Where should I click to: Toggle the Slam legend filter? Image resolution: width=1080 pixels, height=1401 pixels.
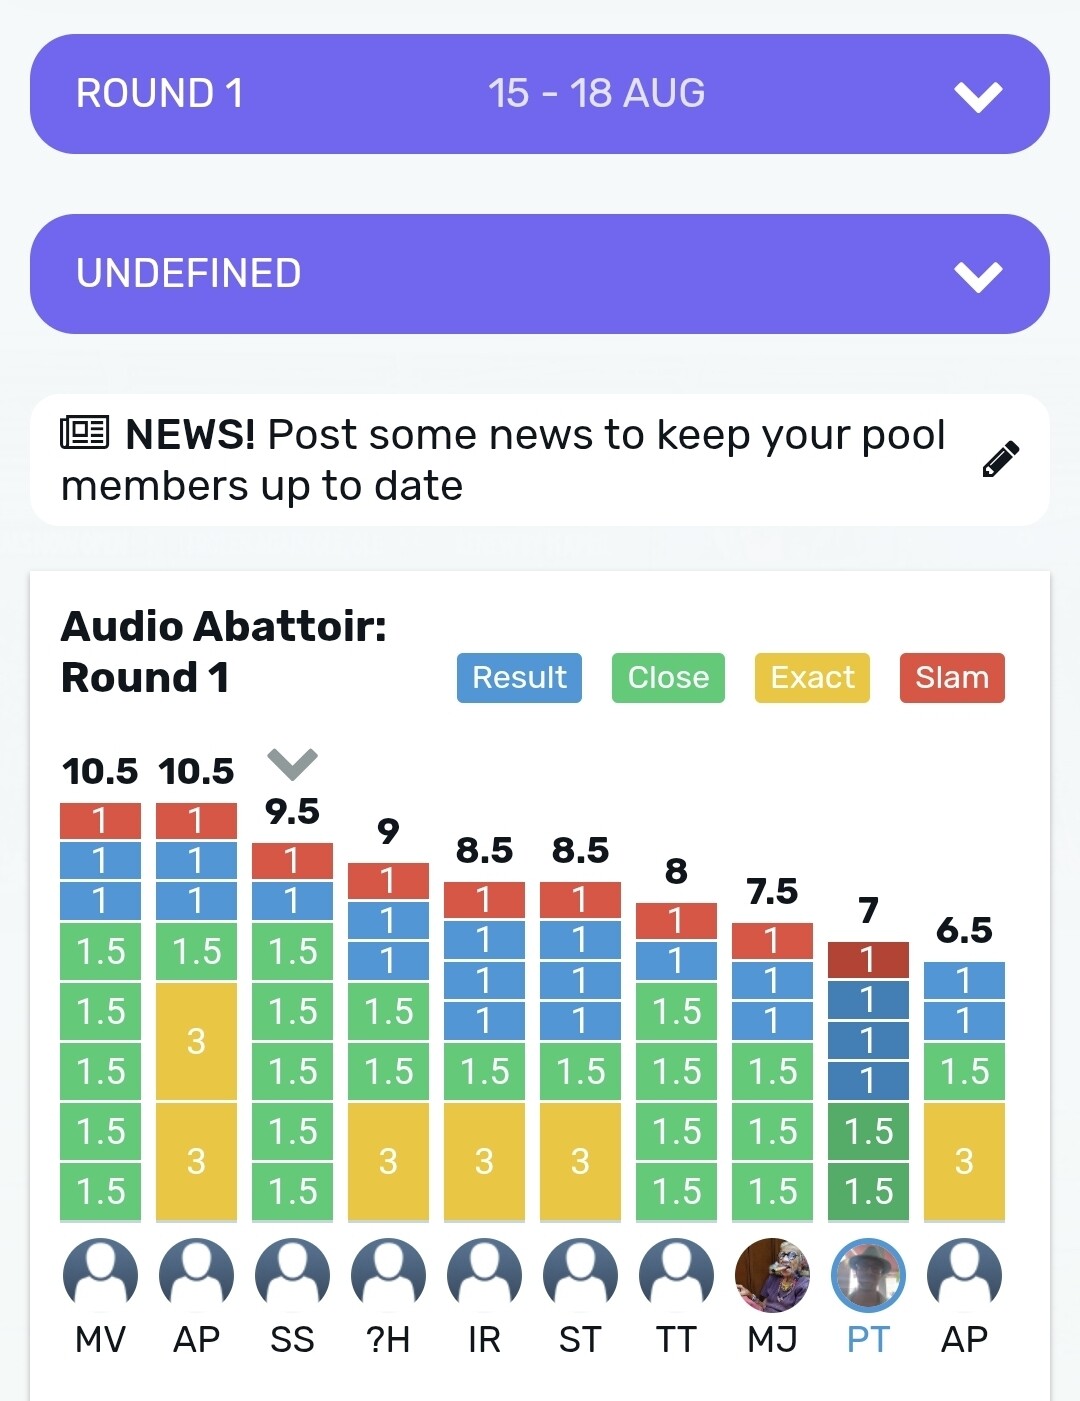point(952,678)
